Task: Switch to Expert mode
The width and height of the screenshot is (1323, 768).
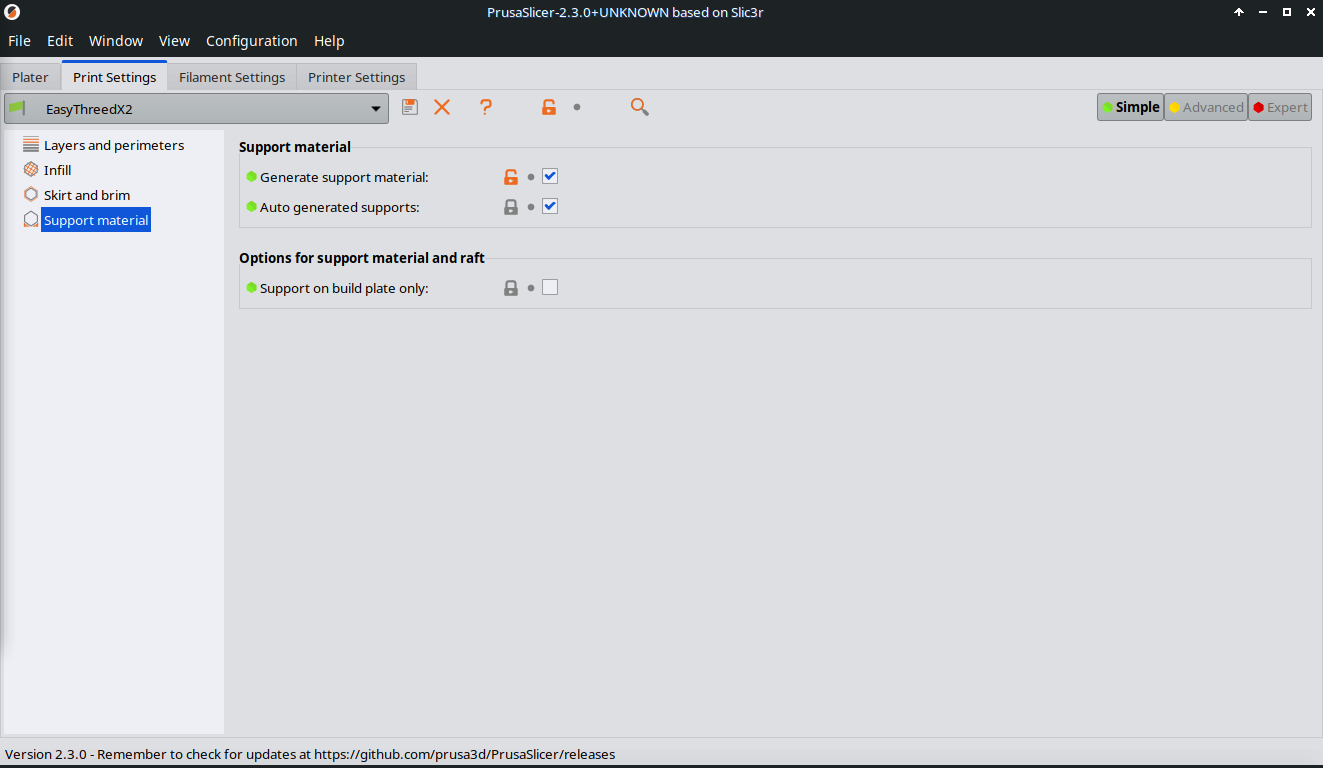Action: (x=1280, y=107)
